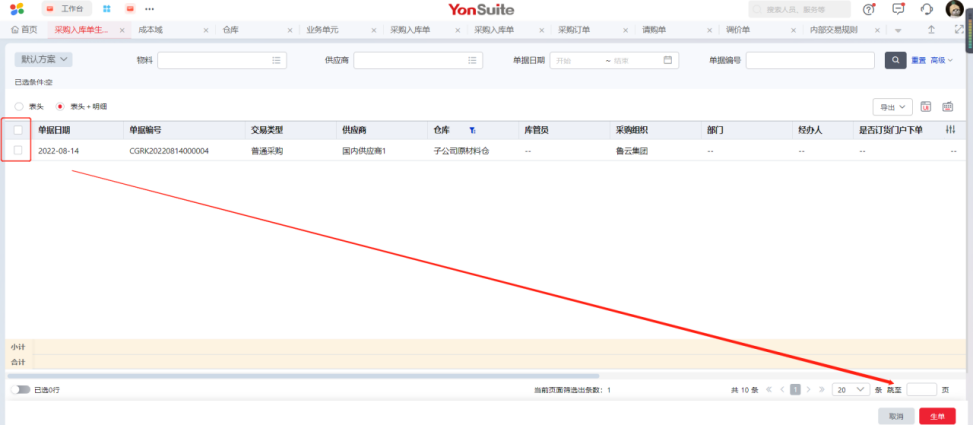This screenshot has height=425, width=974.
Task: Click the 取消 cancel button
Action: pyautogui.click(x=895, y=415)
